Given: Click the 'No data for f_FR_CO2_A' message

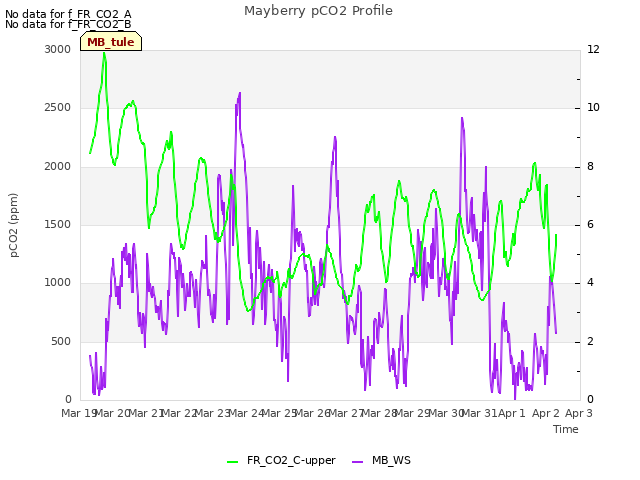Looking at the screenshot, I should [68, 14].
